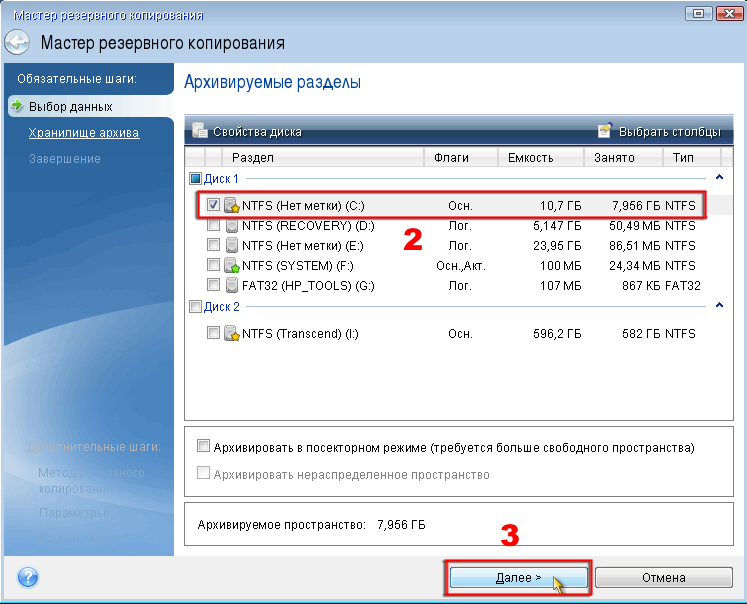Click the choose columns icon
This screenshot has width=747, height=604.
point(605,131)
